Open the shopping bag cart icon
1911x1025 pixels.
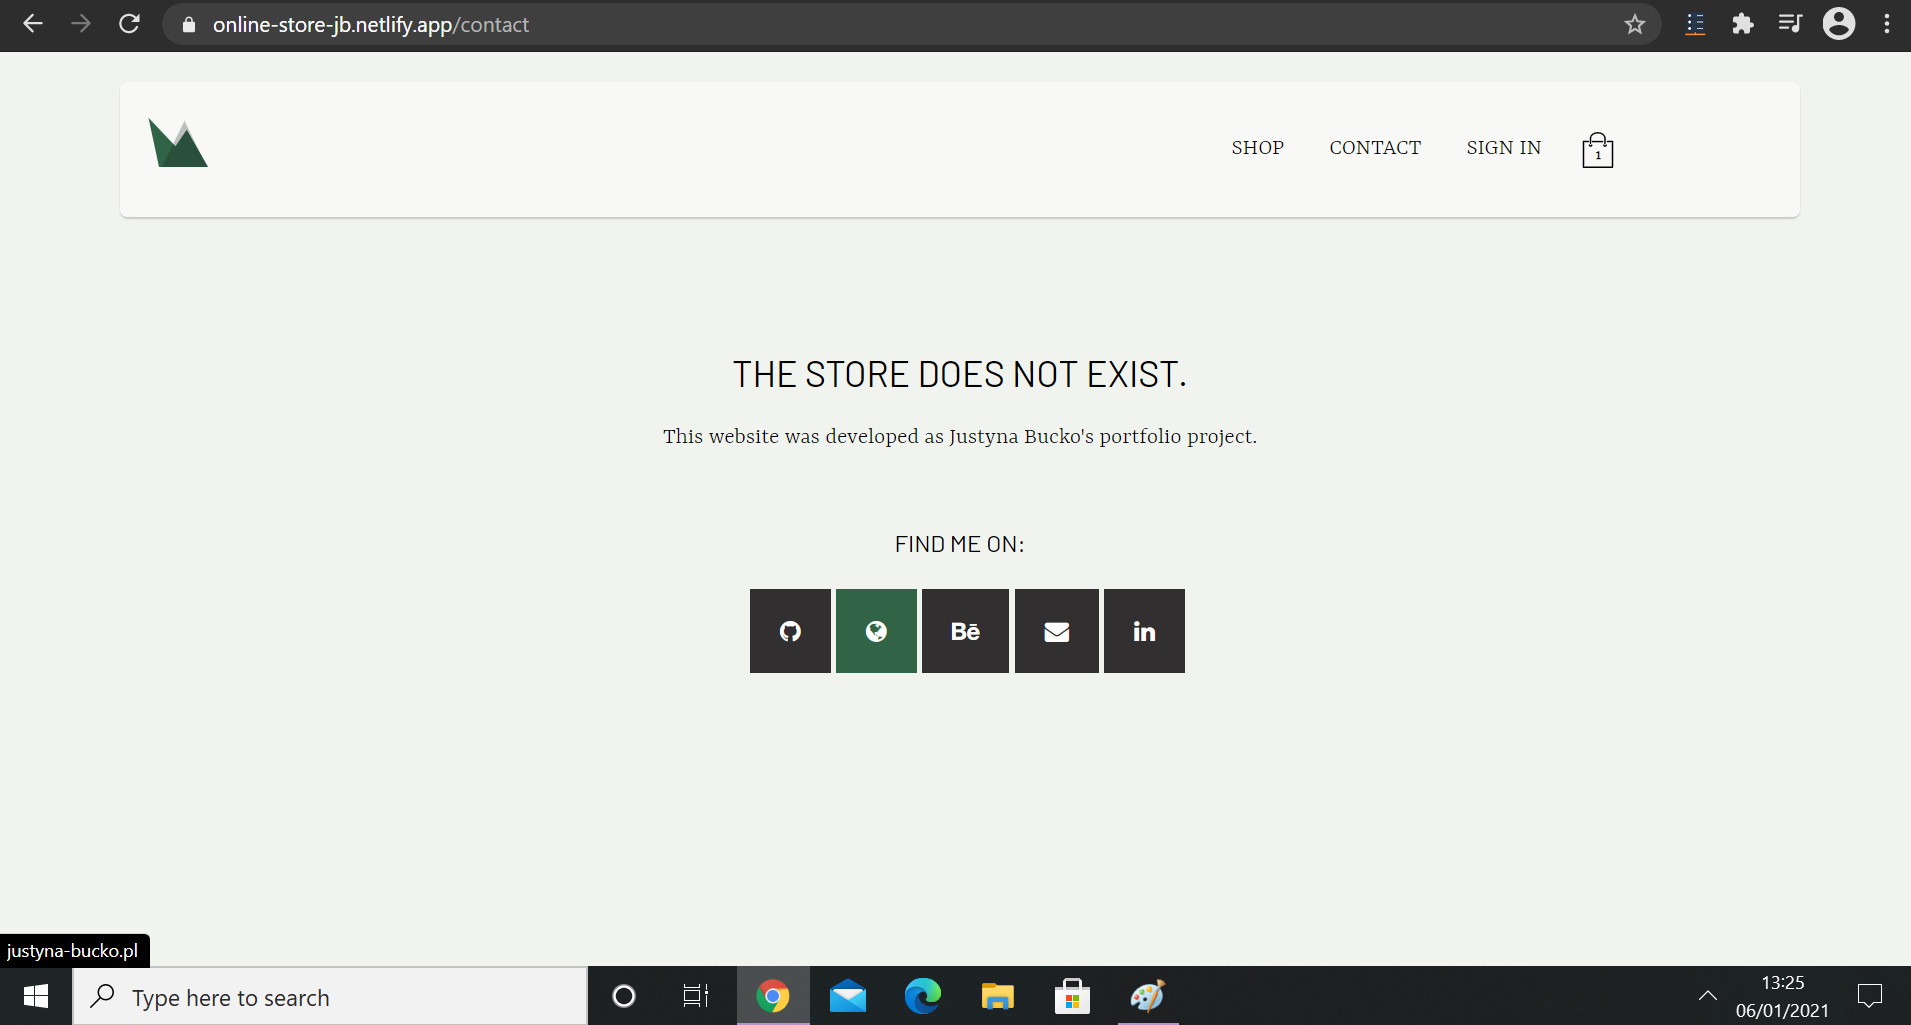click(1597, 150)
